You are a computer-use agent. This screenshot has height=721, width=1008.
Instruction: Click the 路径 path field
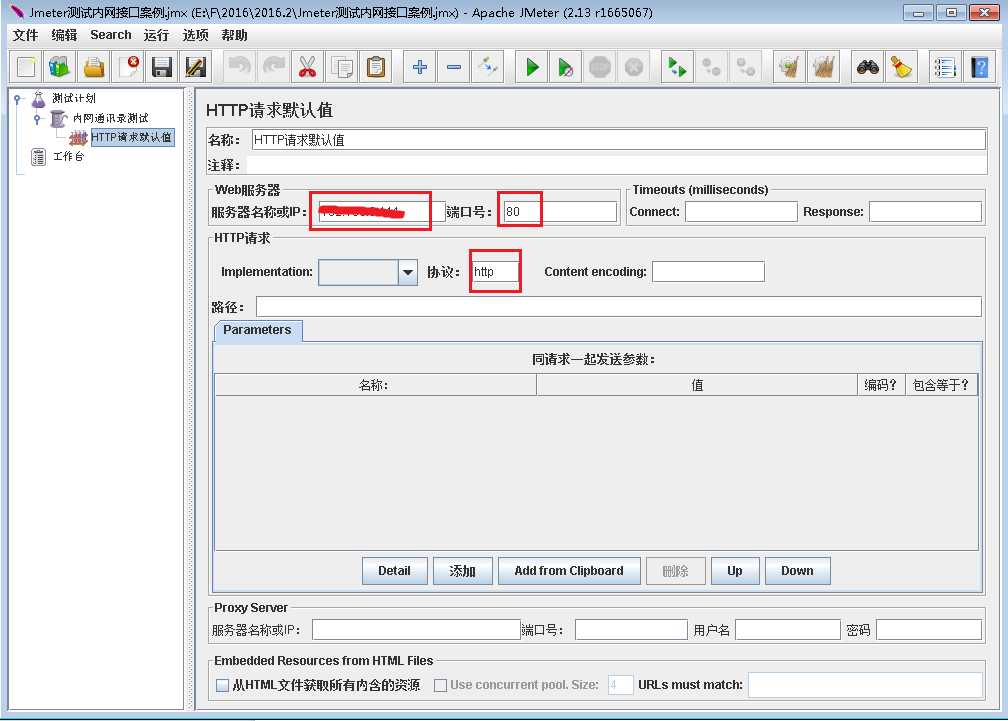(x=618, y=307)
